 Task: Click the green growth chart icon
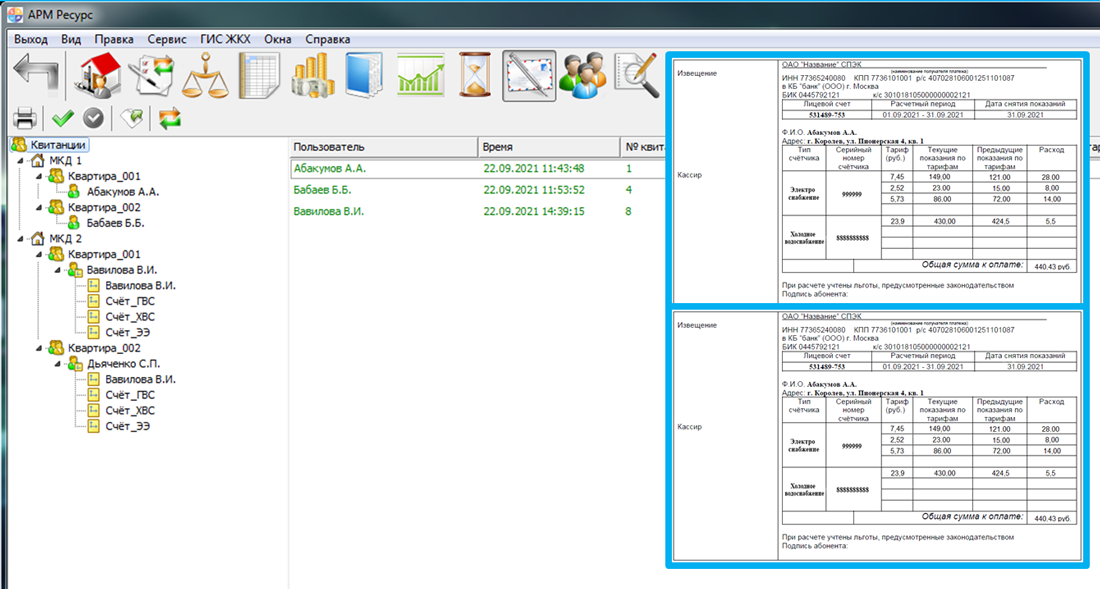[x=420, y=76]
